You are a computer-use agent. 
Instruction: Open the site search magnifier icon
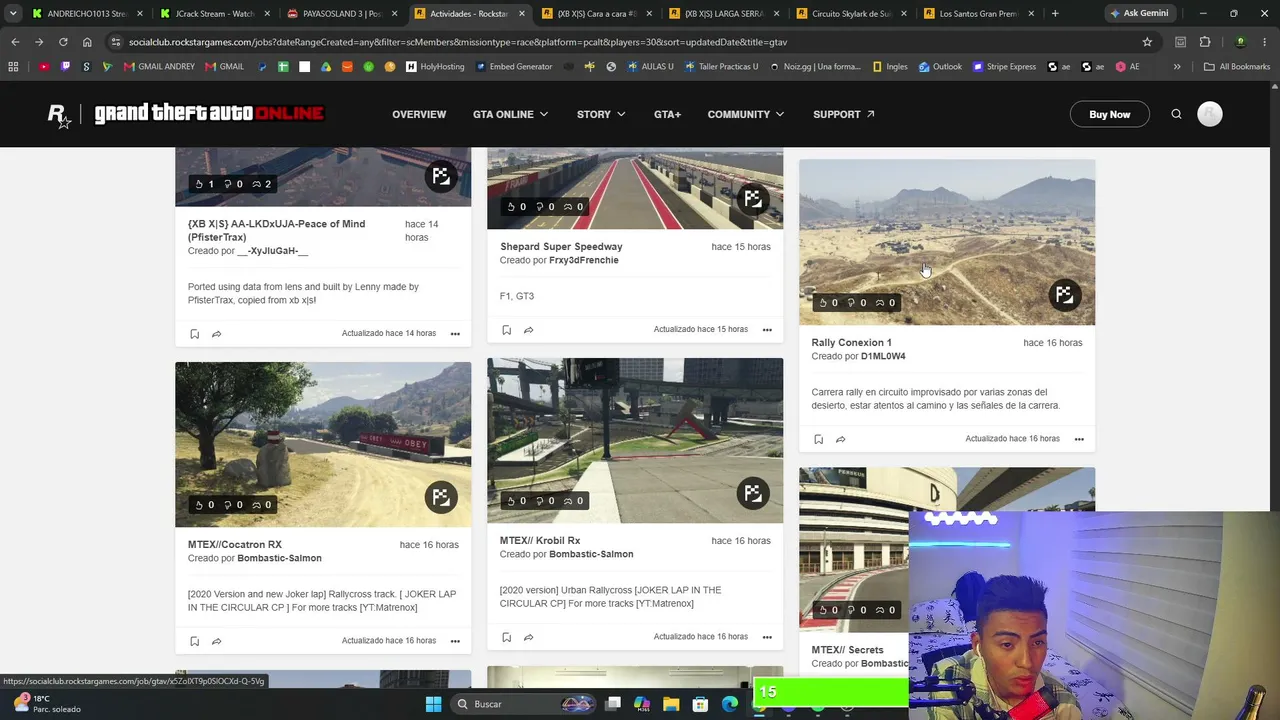pos(1176,114)
